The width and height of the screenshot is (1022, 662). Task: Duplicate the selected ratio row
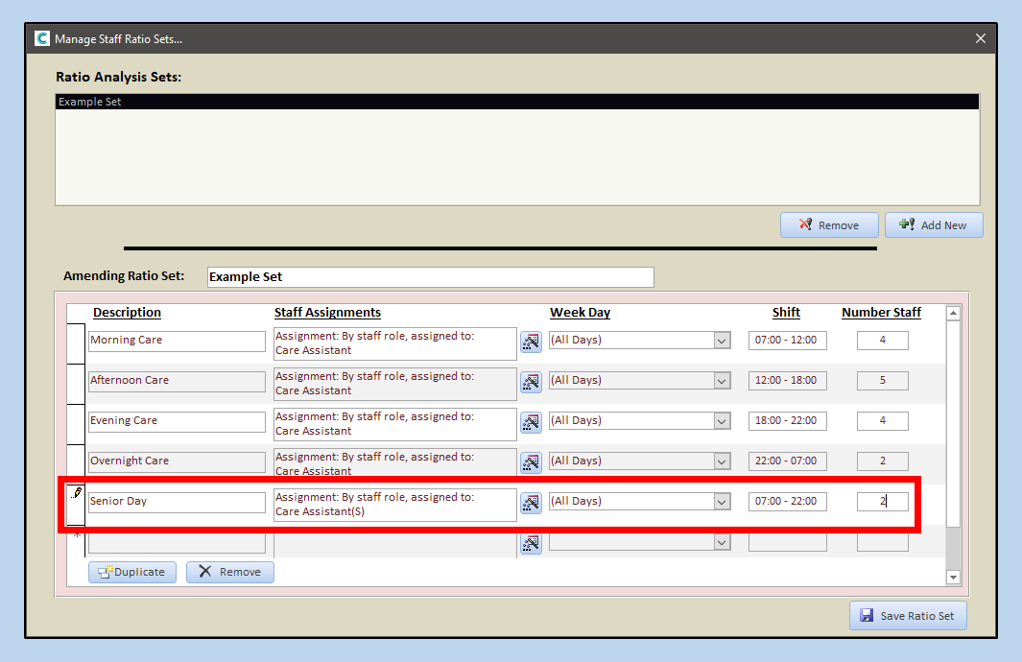(133, 572)
